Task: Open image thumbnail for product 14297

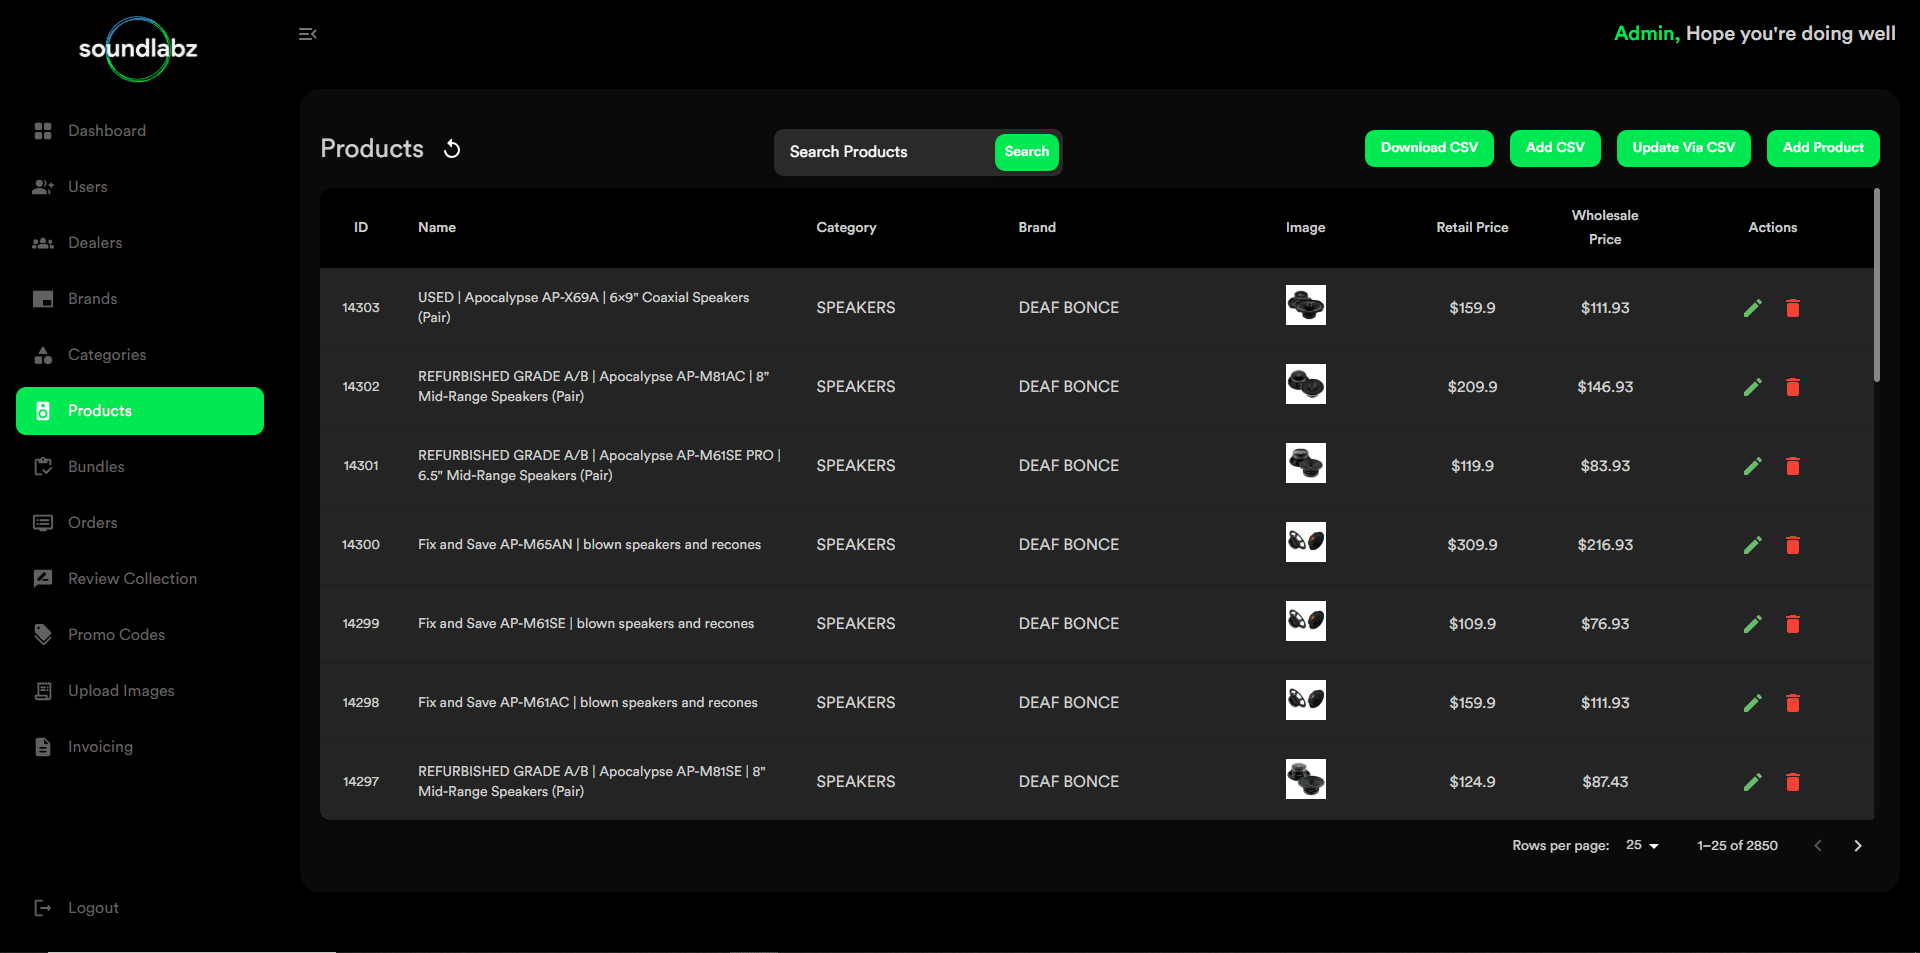Action: click(1305, 779)
